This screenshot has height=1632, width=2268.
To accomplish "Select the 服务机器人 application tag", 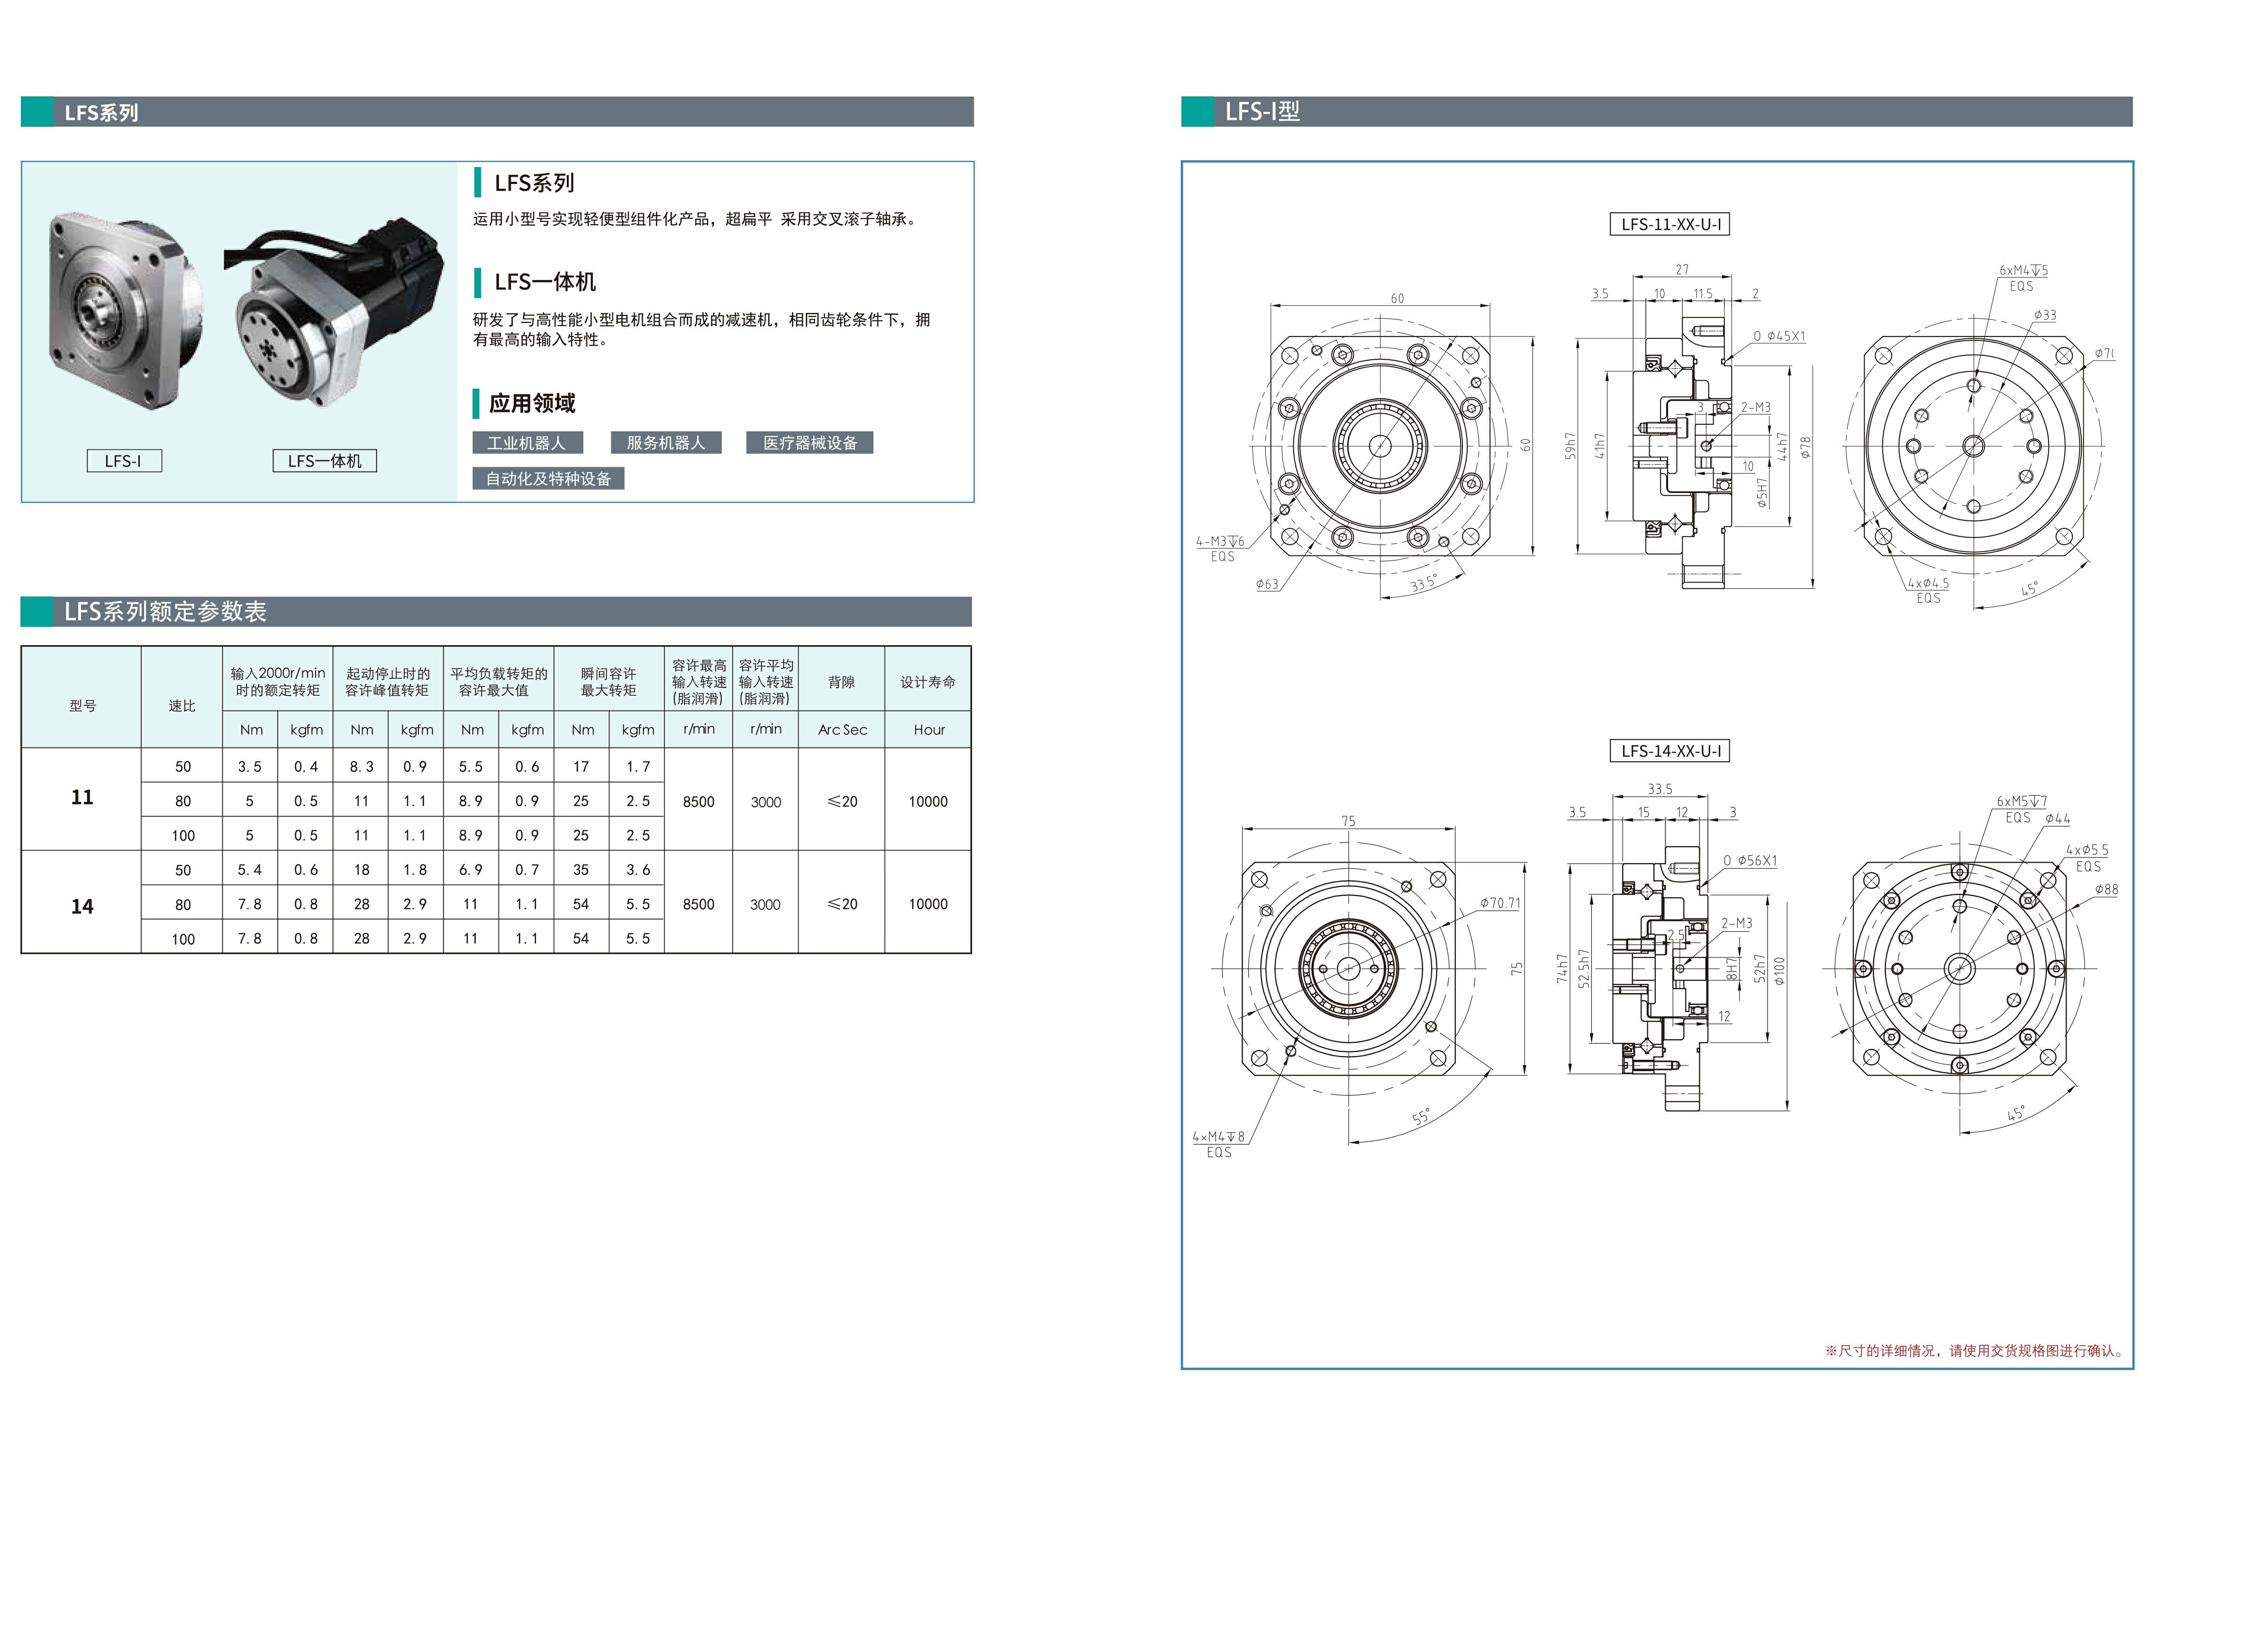I will click(x=666, y=443).
